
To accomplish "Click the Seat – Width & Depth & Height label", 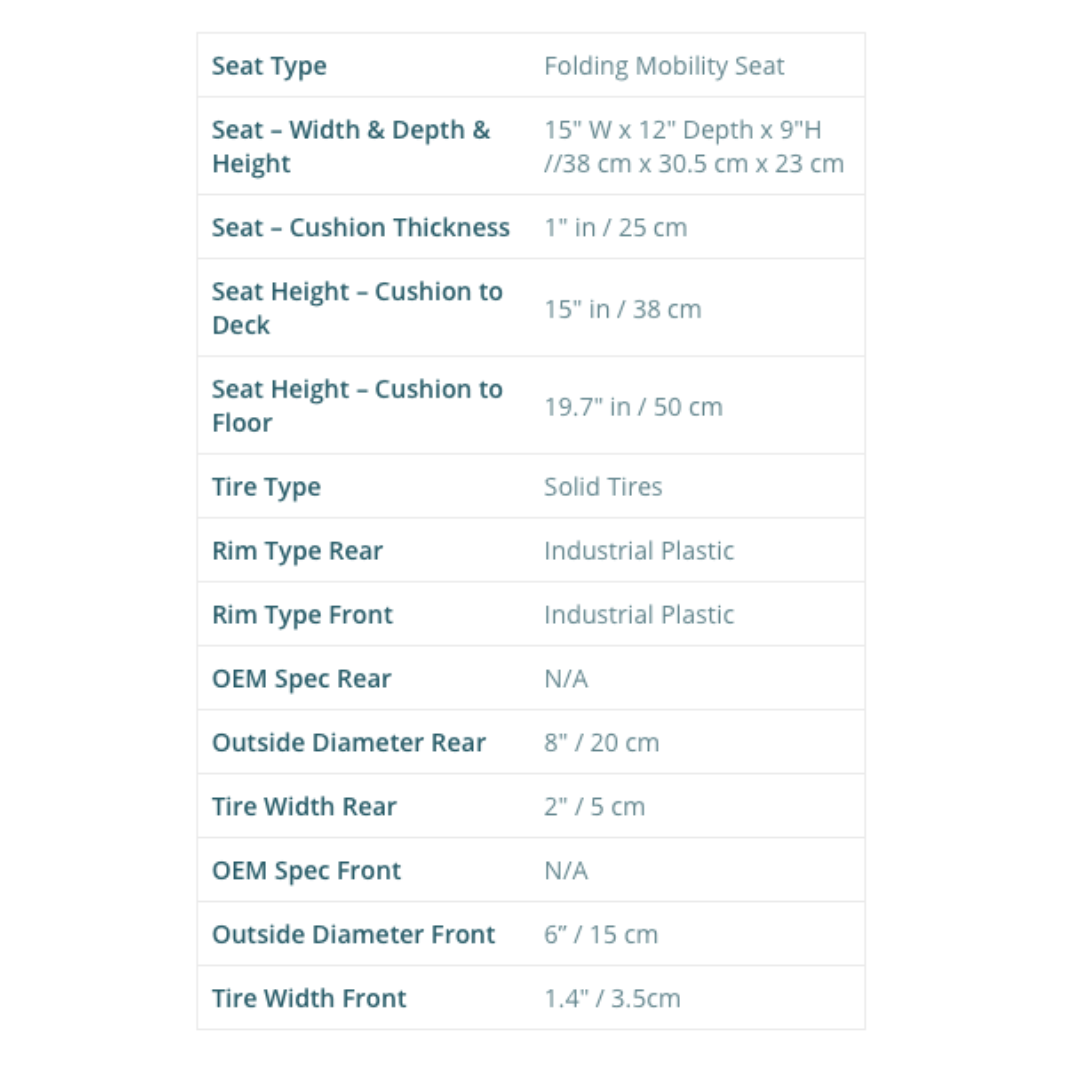I will pos(351,146).
